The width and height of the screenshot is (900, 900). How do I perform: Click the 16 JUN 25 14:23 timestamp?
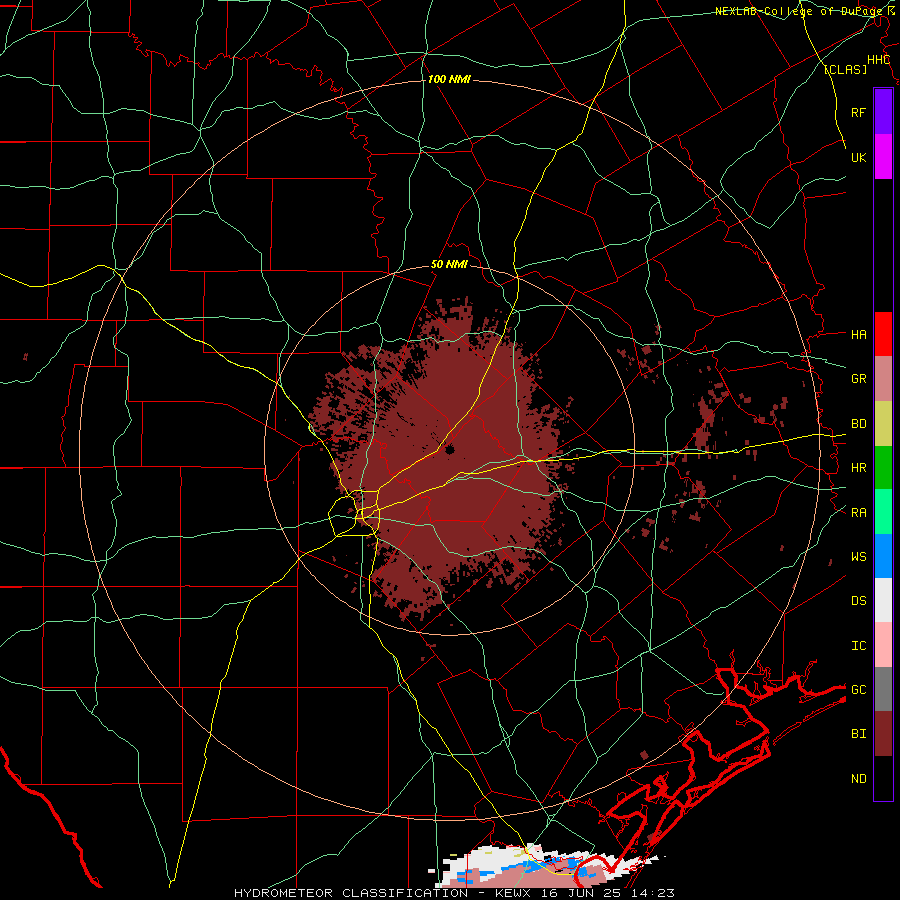tap(608, 893)
